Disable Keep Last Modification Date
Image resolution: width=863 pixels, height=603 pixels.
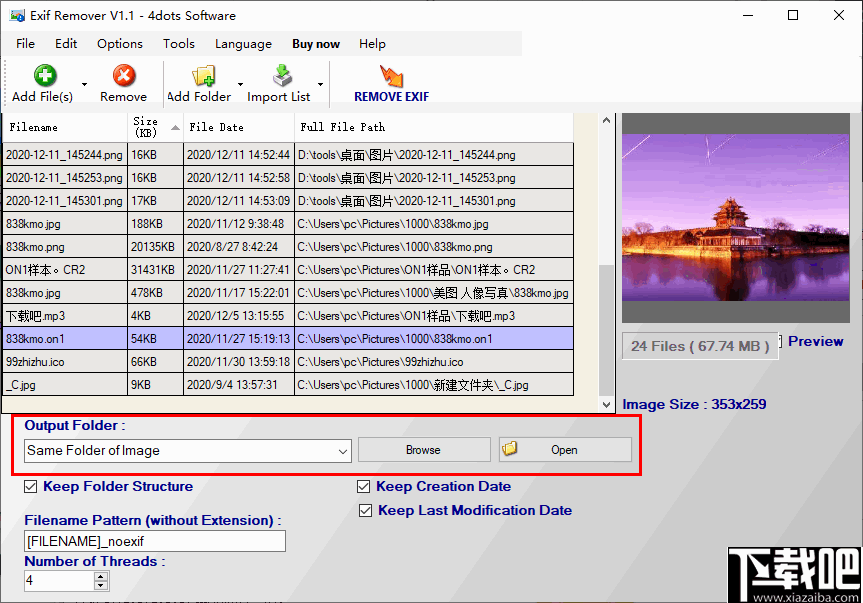(x=366, y=510)
